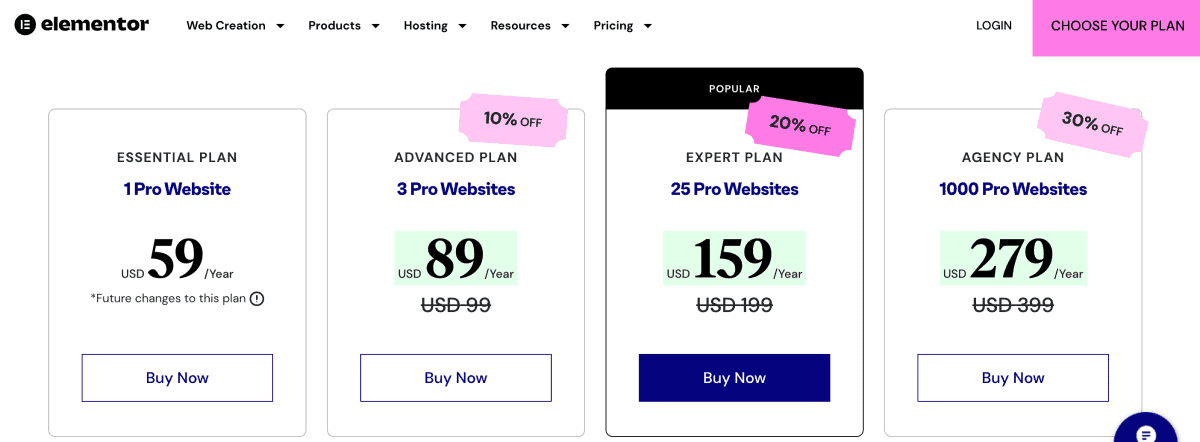The width and height of the screenshot is (1200, 442).
Task: Expand the Products dropdown arrow
Action: tap(376, 26)
